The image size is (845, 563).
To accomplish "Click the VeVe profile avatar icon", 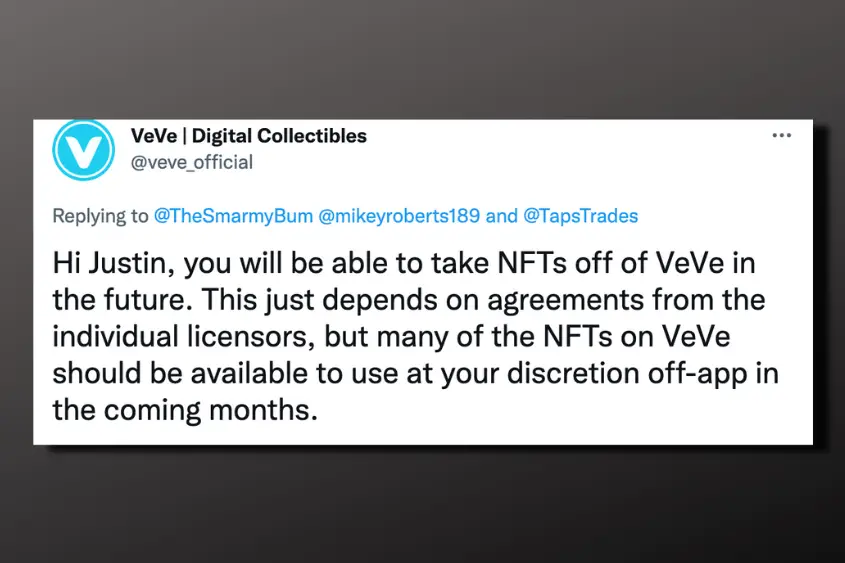I will pos(84,150).
